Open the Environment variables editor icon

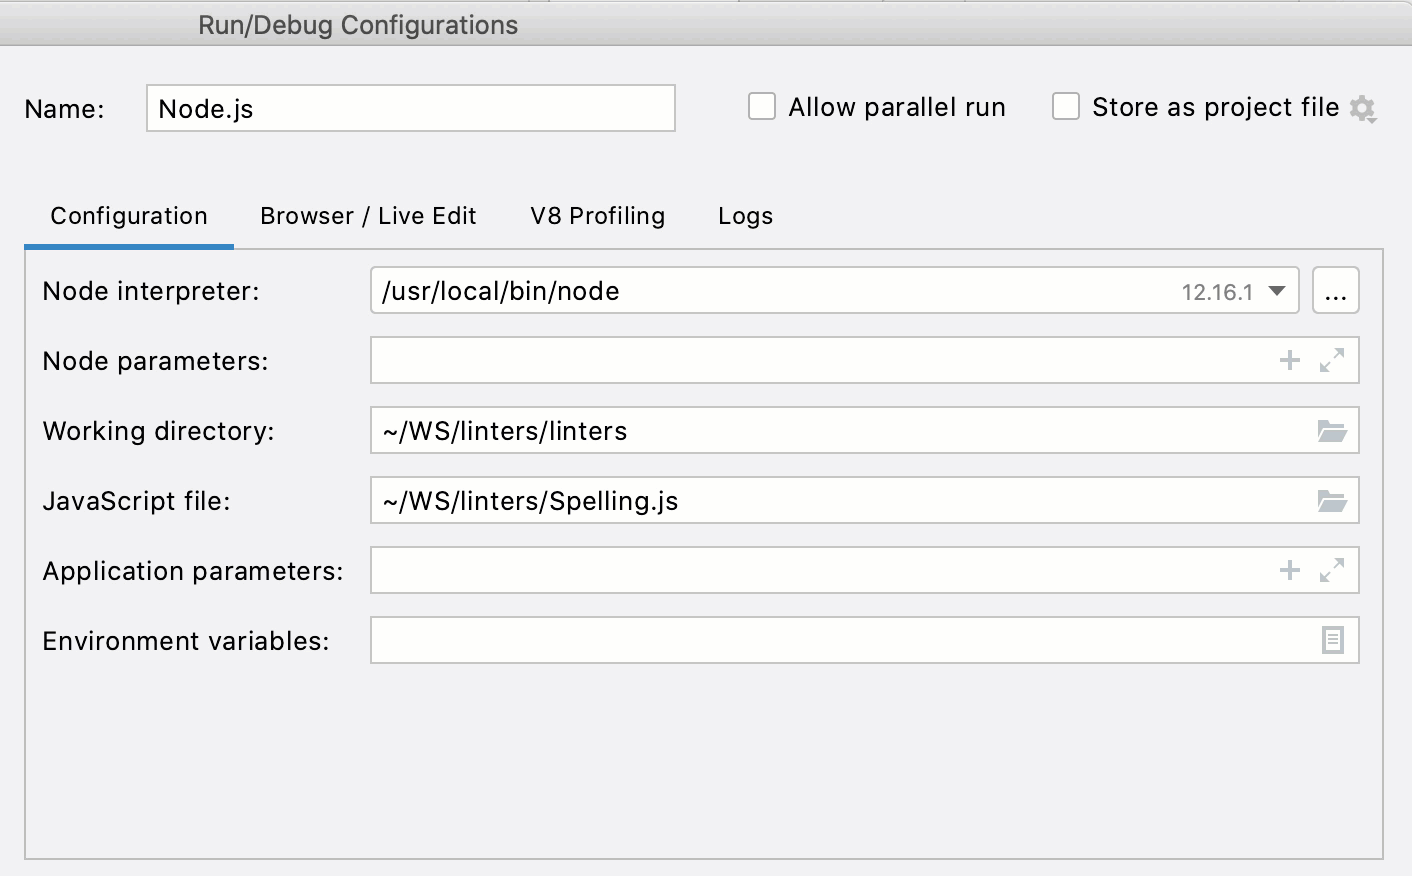pyautogui.click(x=1331, y=640)
